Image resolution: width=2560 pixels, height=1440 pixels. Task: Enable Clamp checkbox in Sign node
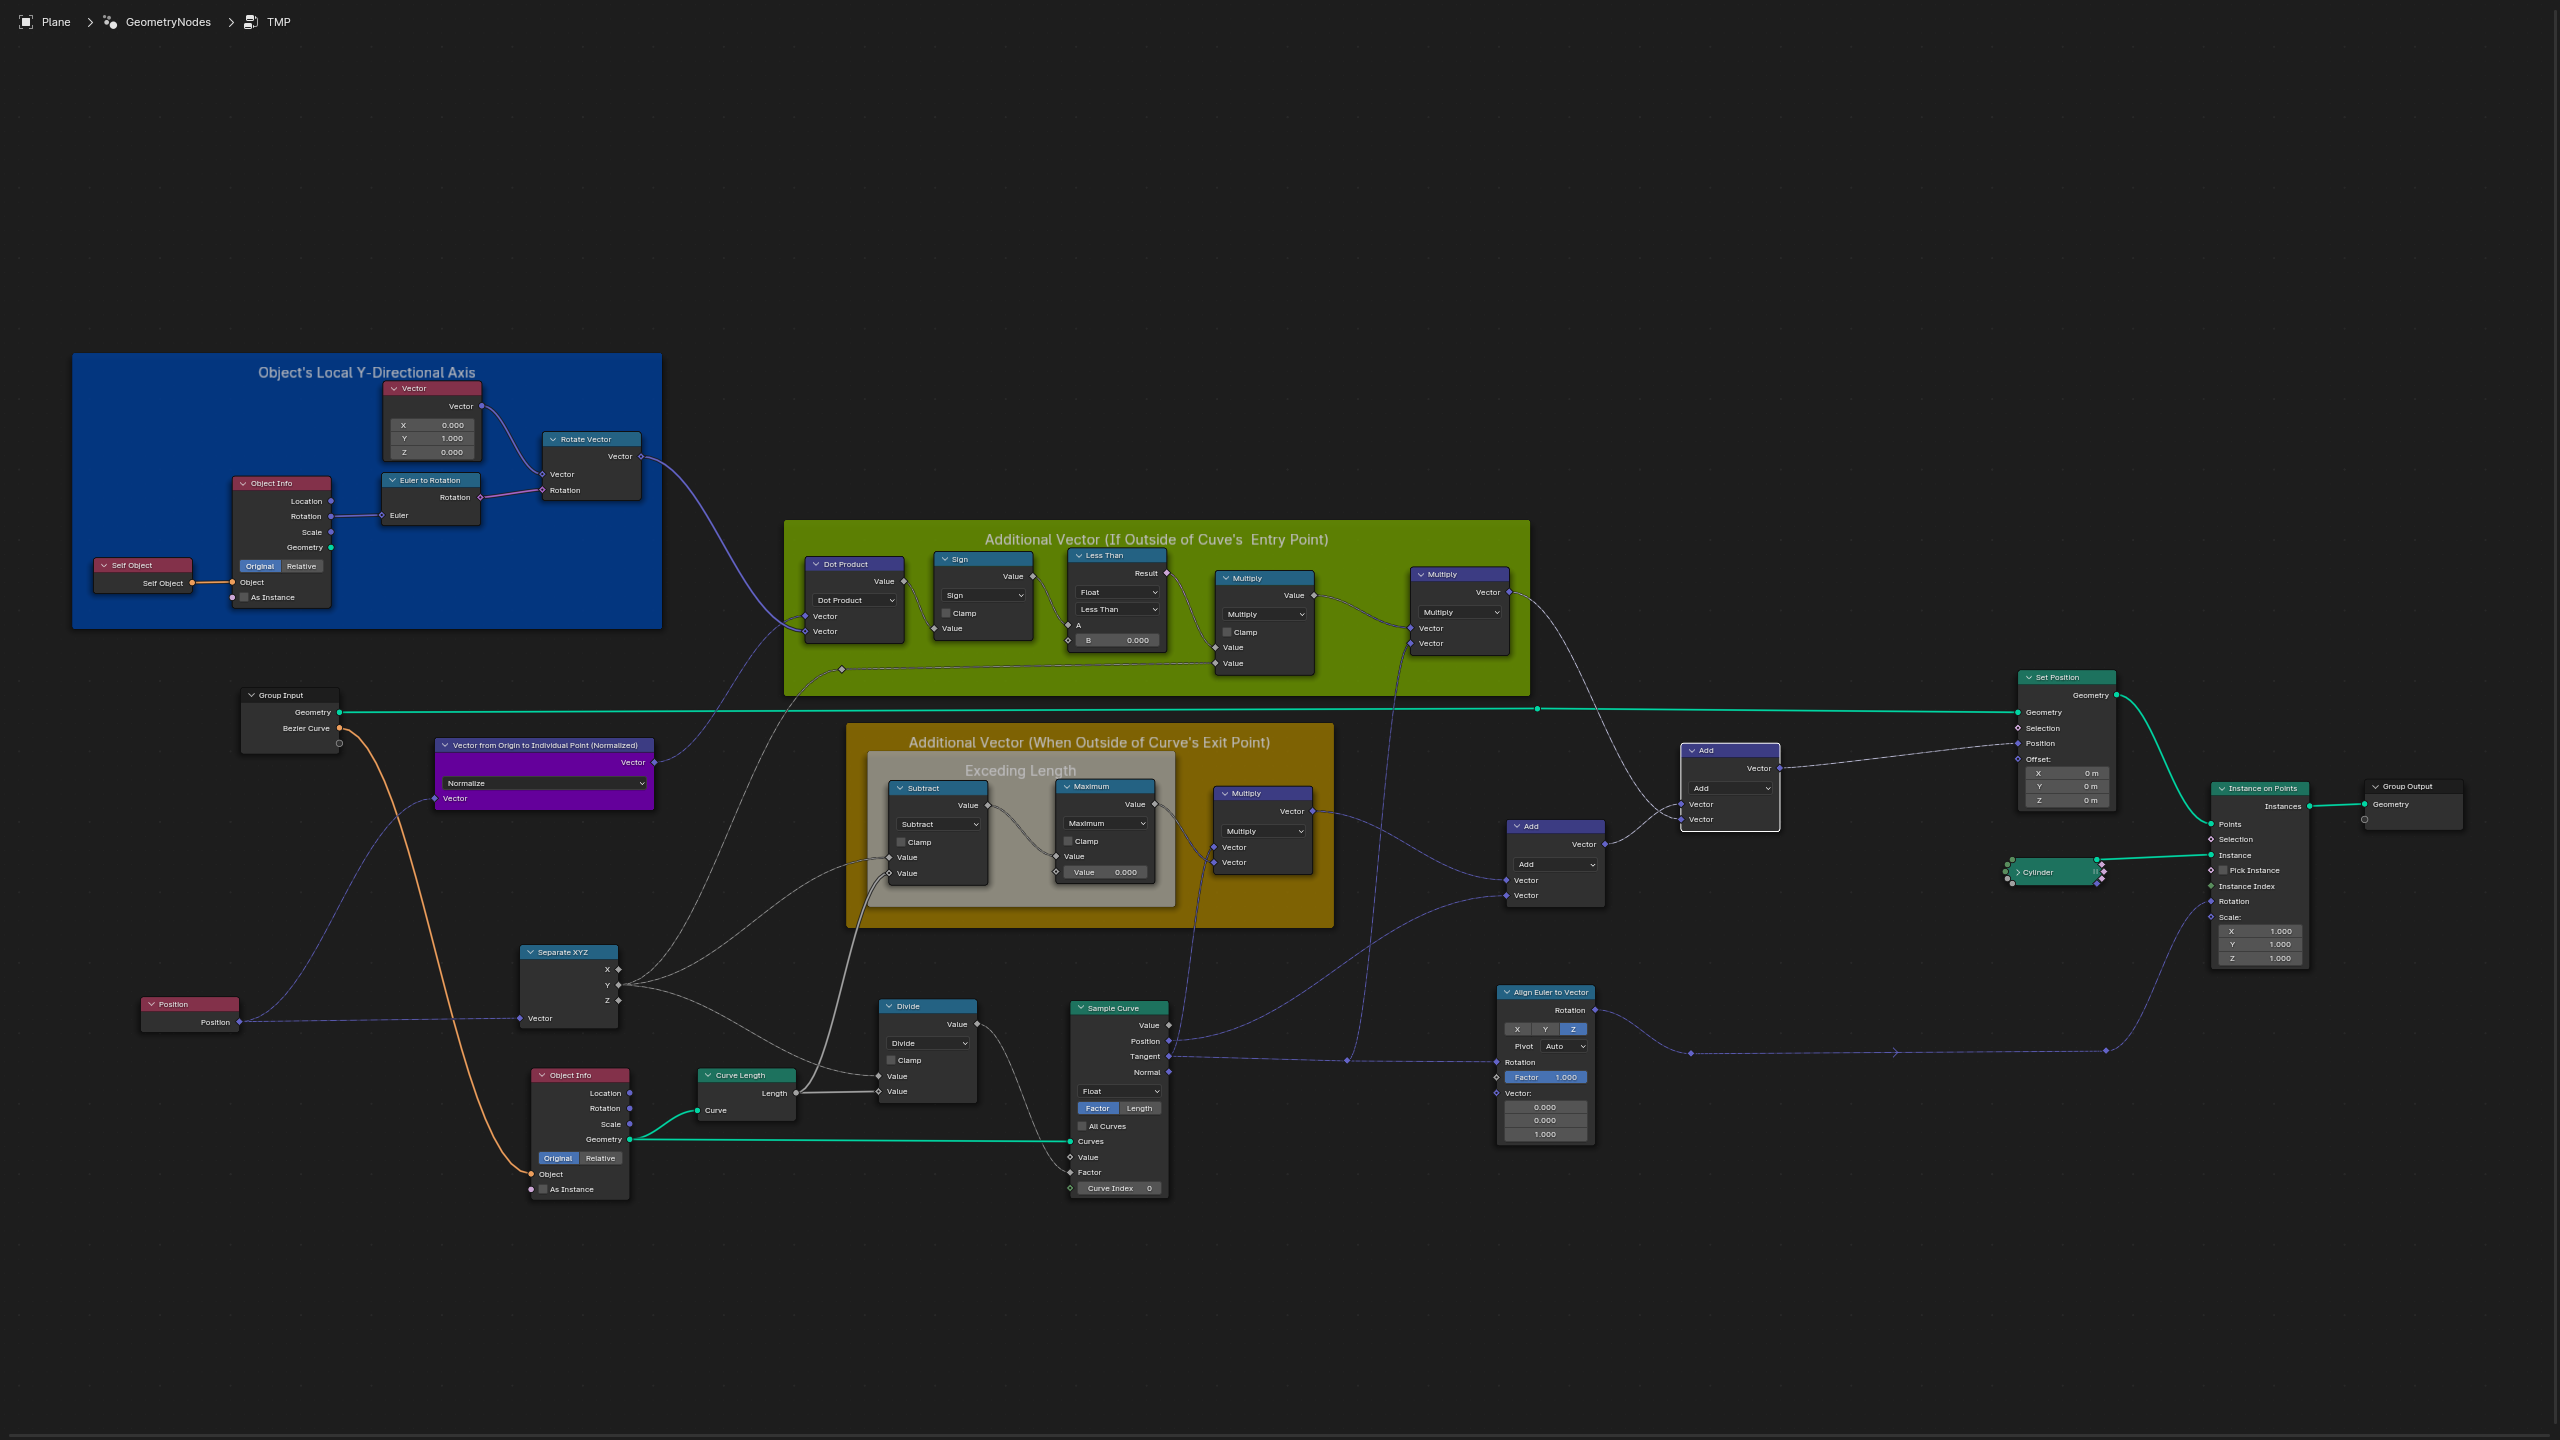pos(946,613)
